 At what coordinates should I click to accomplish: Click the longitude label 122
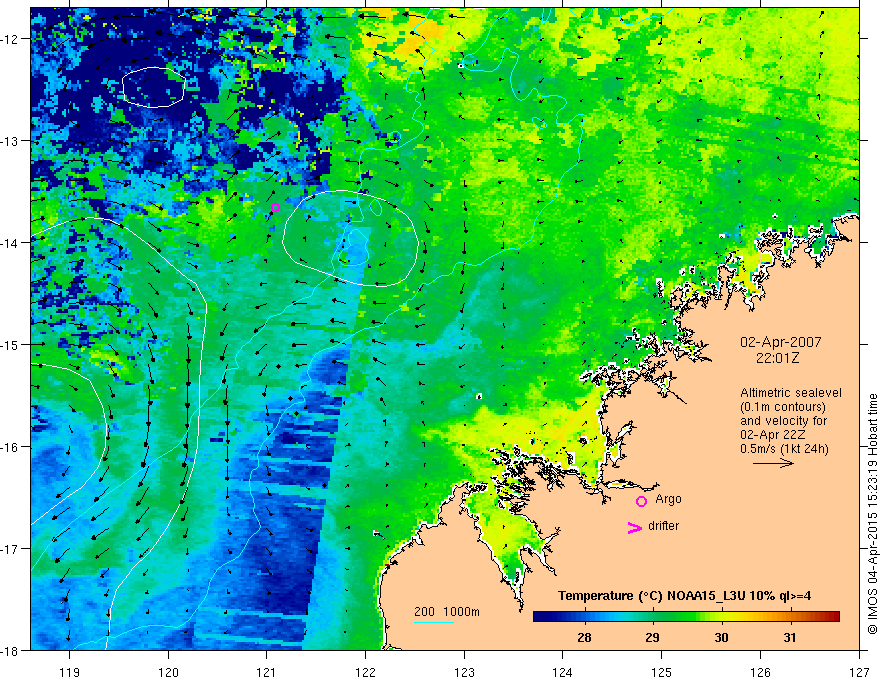pyautogui.click(x=365, y=672)
